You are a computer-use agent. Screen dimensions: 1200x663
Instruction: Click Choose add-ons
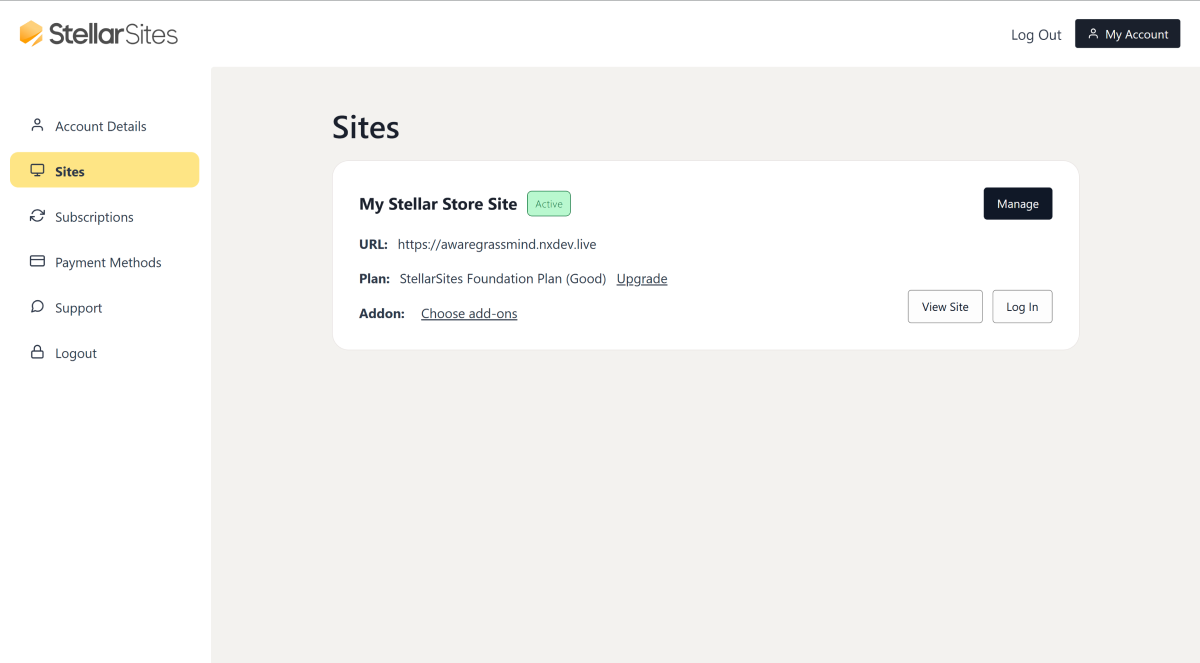[x=468, y=313]
